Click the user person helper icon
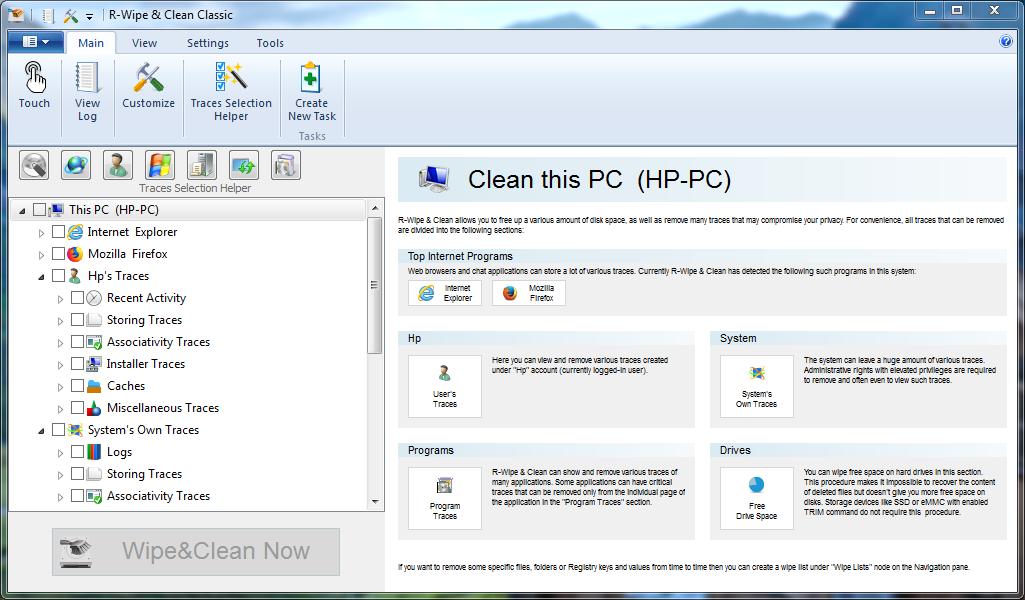This screenshot has width=1025, height=600. (x=118, y=165)
